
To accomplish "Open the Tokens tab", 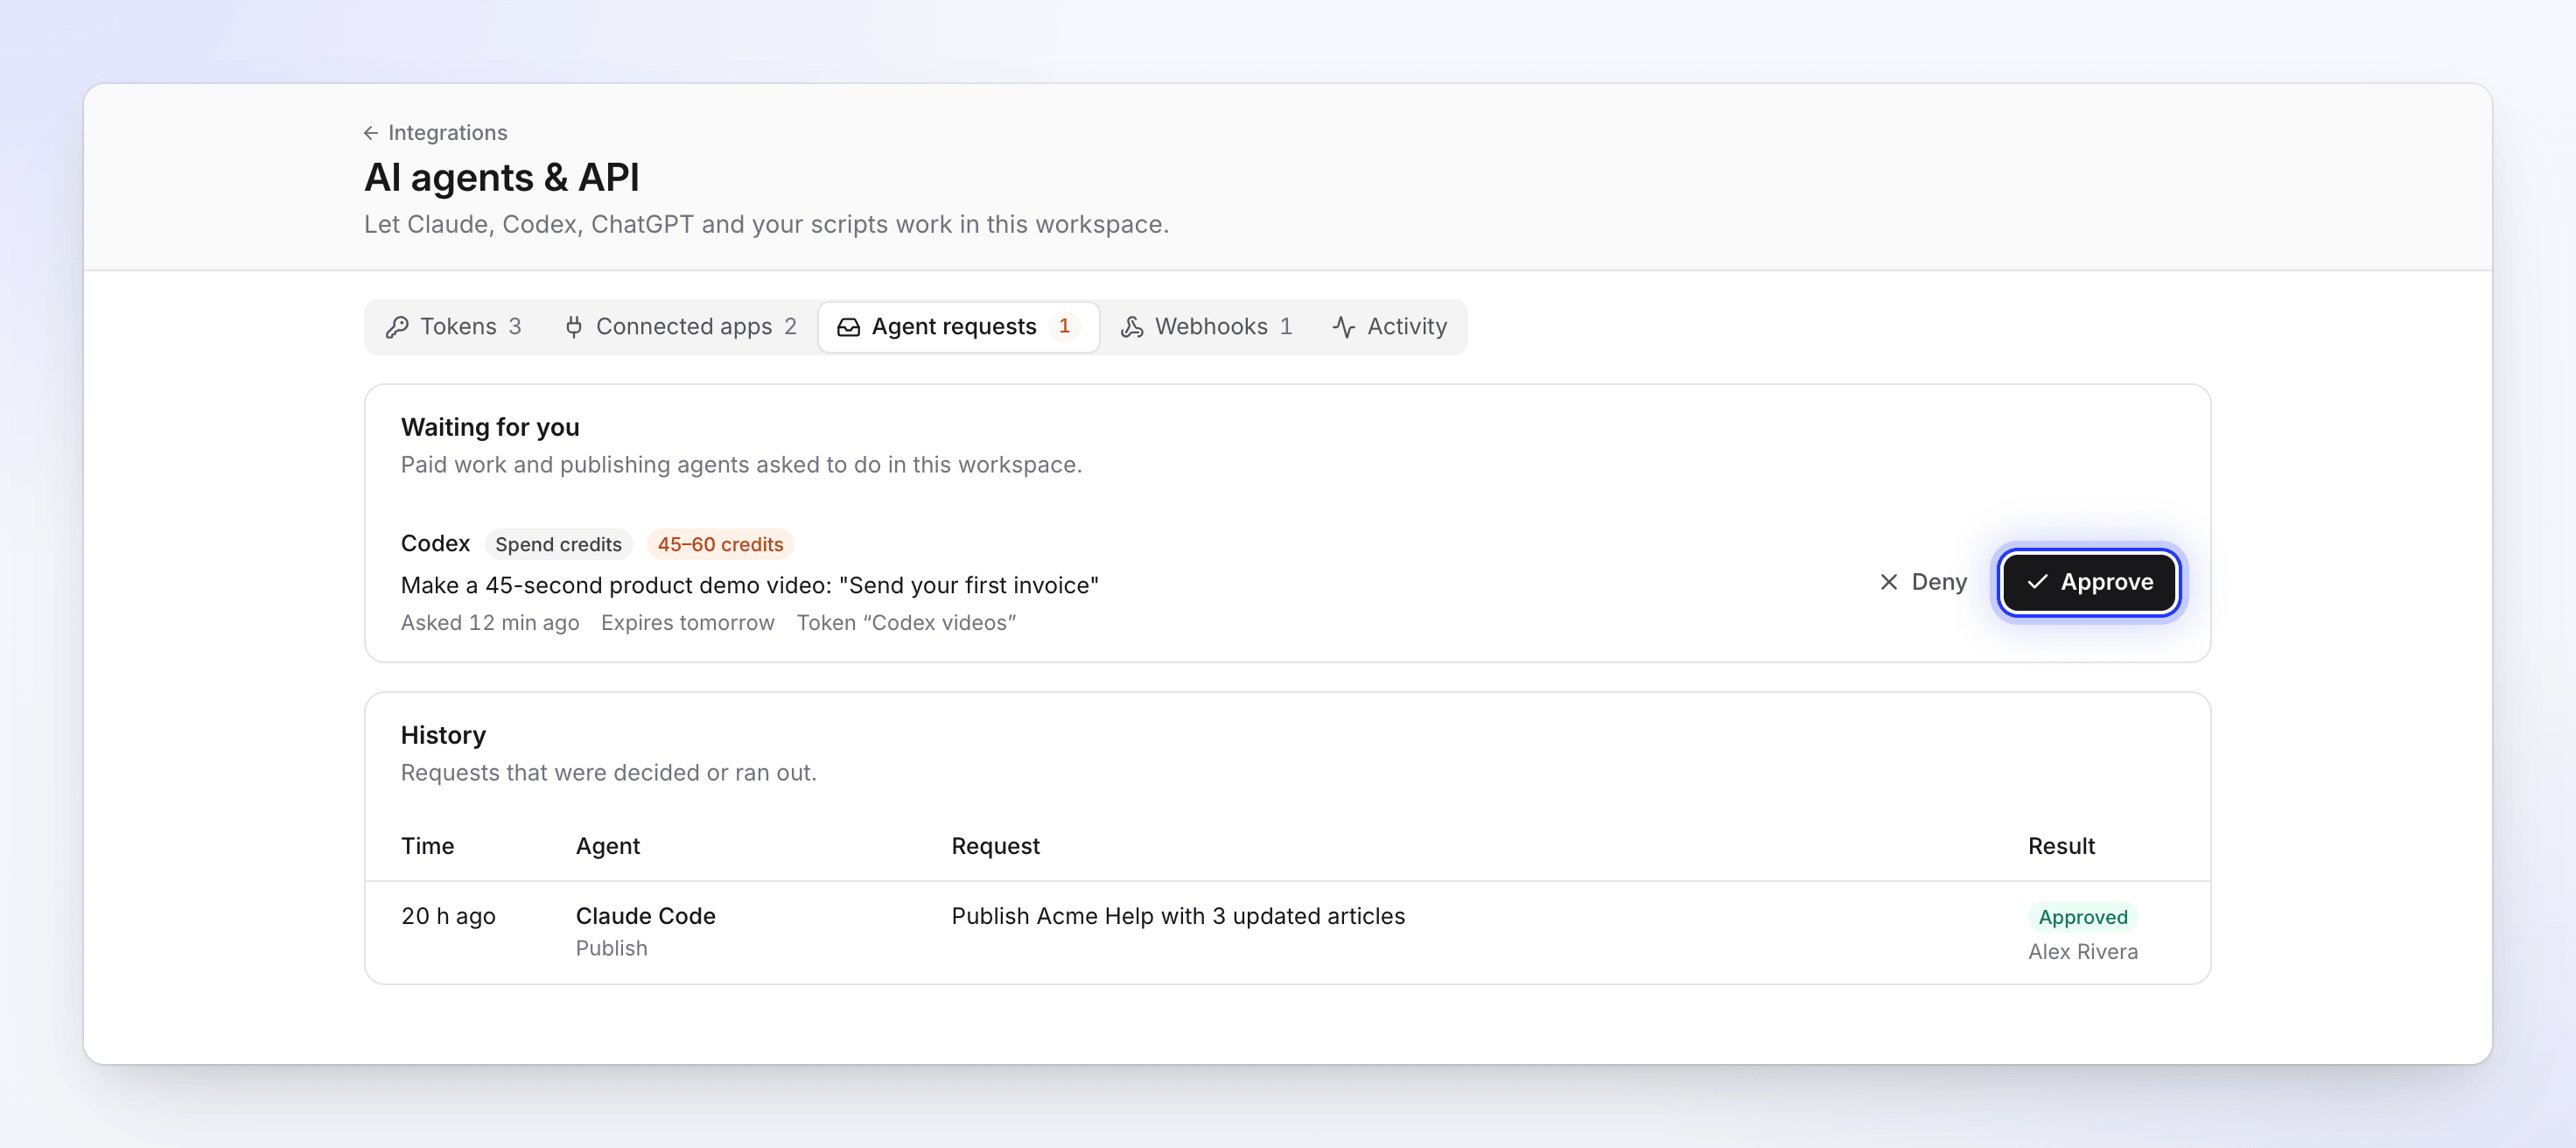I will coord(453,327).
